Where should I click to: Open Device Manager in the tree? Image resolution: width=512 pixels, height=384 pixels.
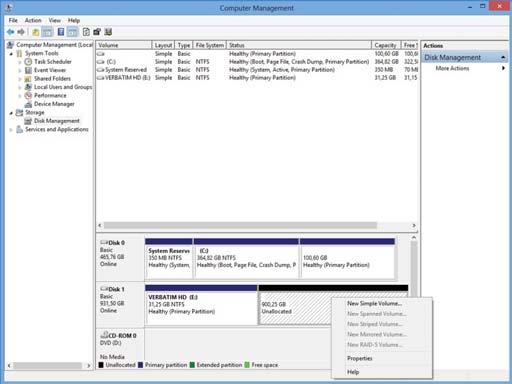[x=54, y=104]
